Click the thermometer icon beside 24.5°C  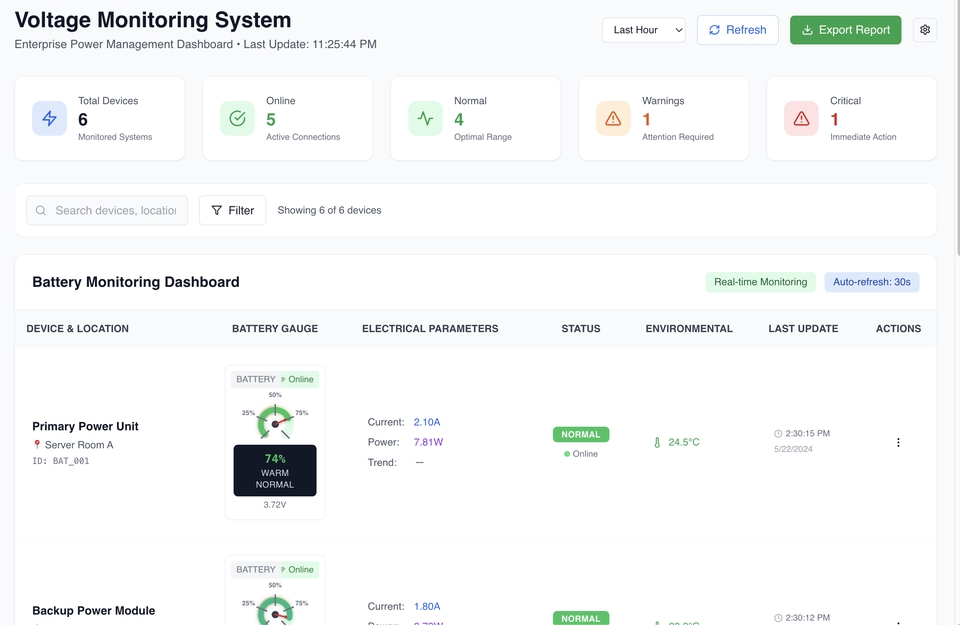click(x=657, y=443)
